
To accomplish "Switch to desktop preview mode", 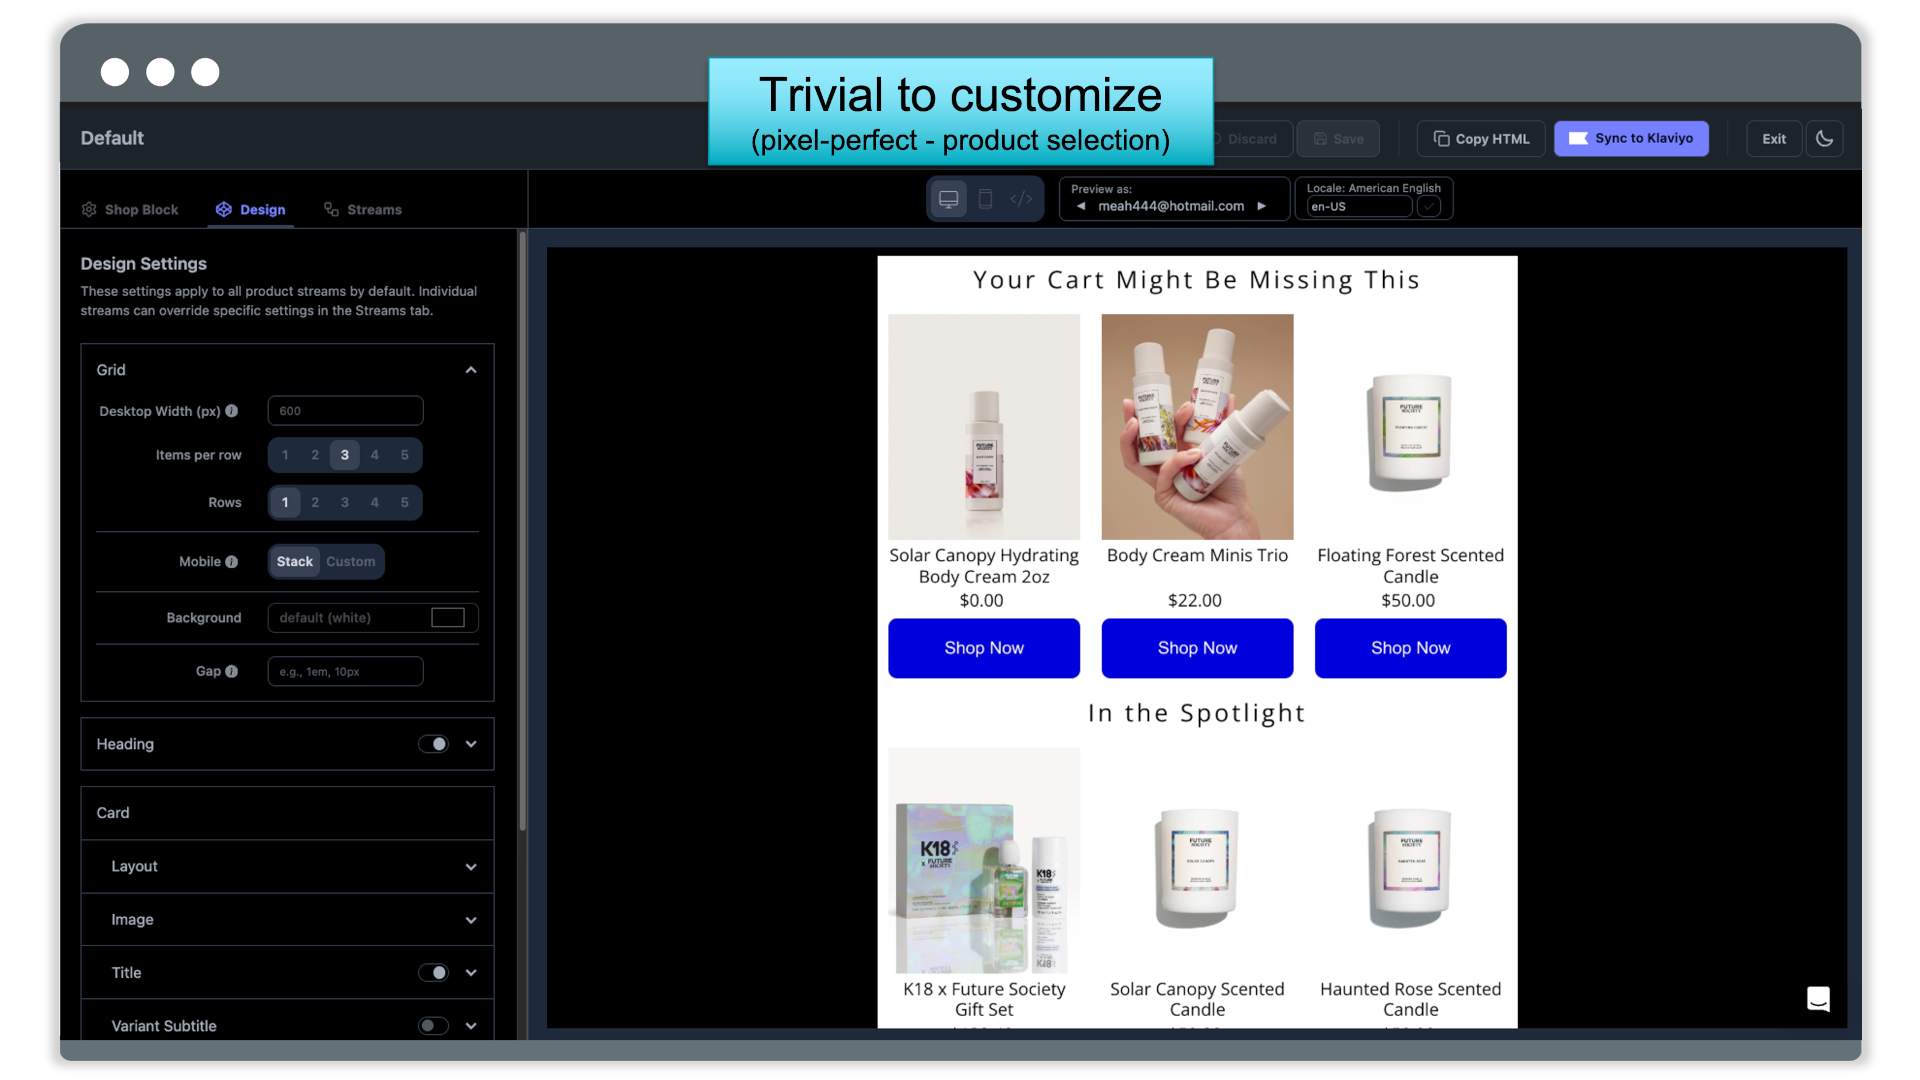I will coord(948,199).
